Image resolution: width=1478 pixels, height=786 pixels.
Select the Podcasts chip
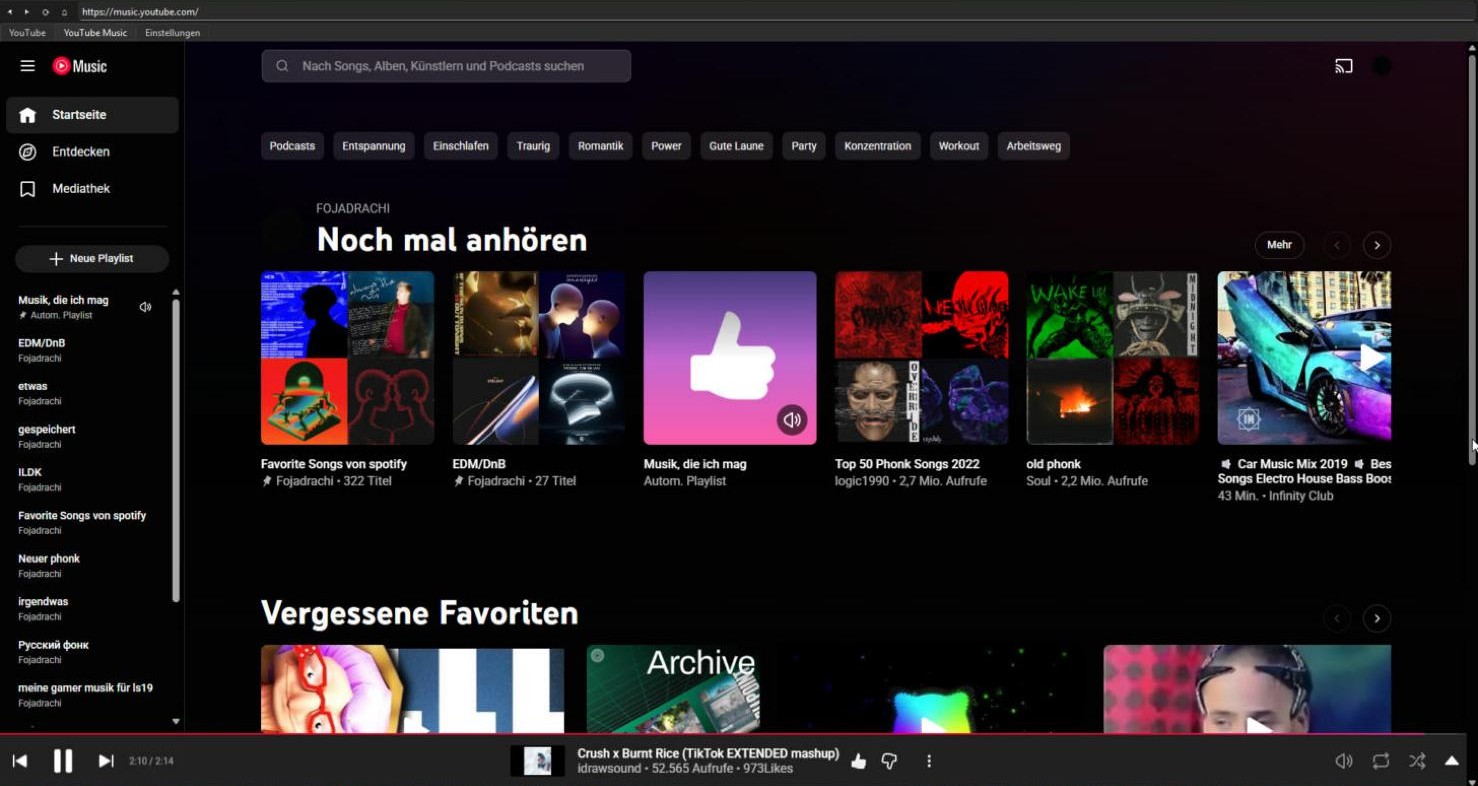pos(292,146)
